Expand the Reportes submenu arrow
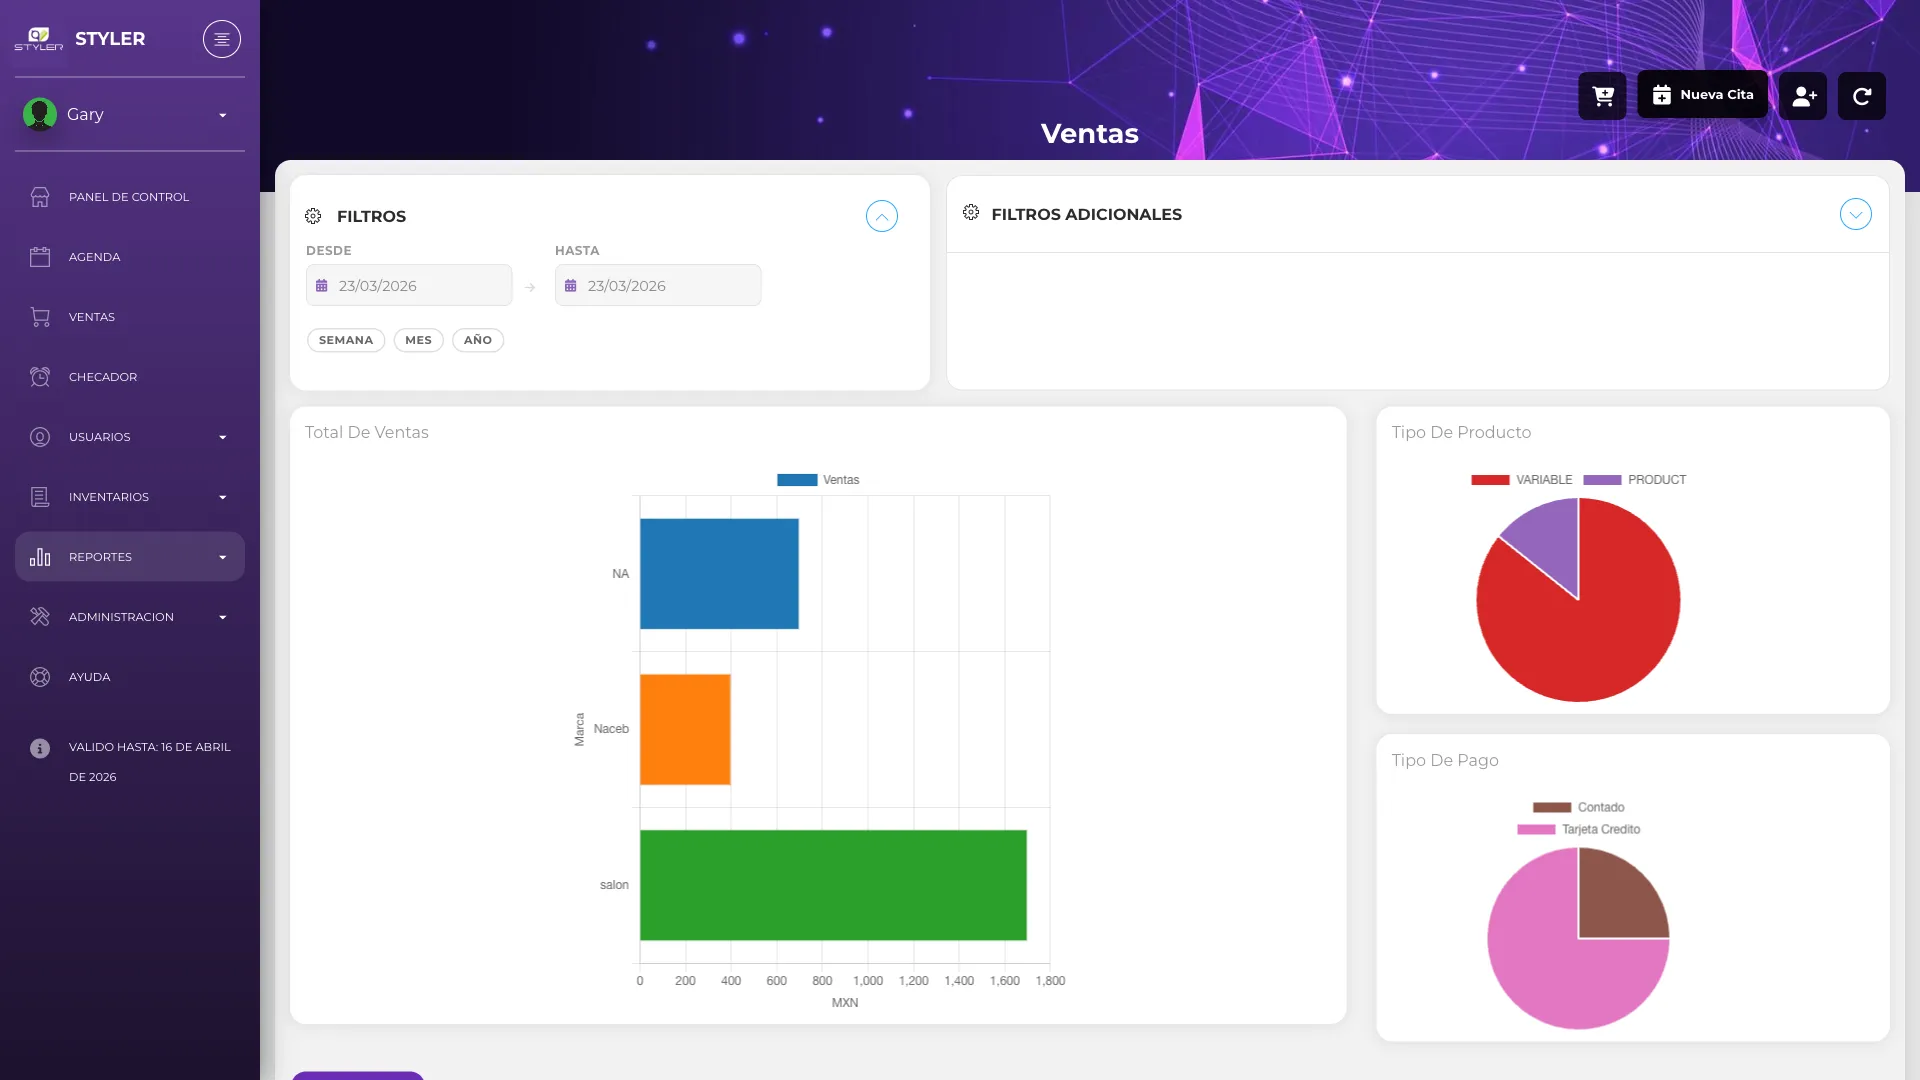The height and width of the screenshot is (1080, 1920). click(223, 557)
